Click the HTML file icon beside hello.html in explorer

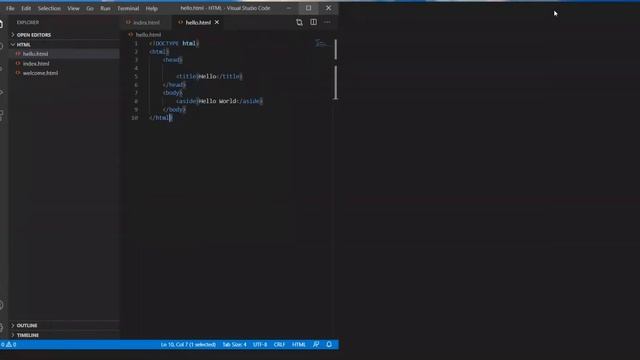click(x=18, y=54)
